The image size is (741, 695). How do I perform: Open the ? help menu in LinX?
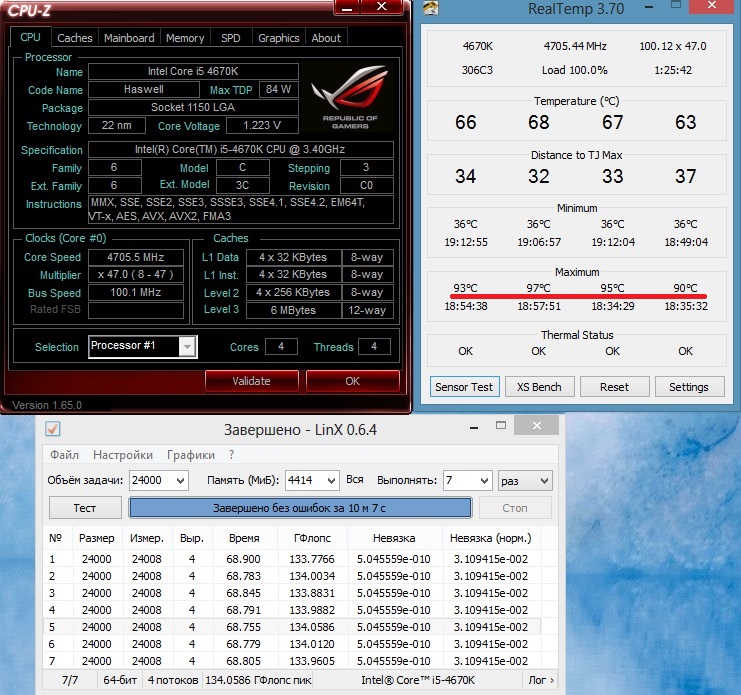231,455
